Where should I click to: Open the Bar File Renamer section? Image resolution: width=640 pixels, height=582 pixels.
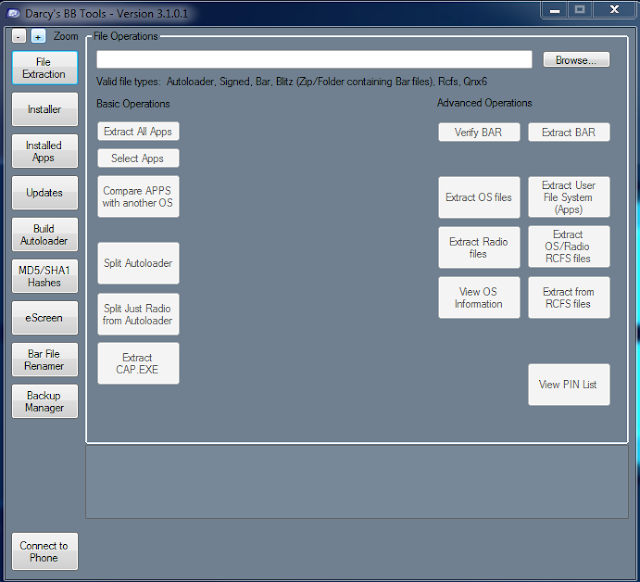coord(44,360)
